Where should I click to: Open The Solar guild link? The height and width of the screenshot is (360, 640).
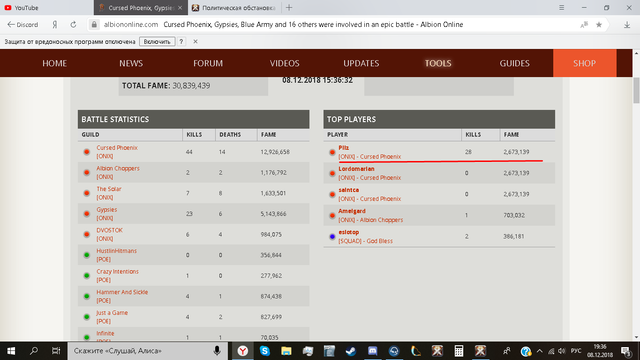click(109, 189)
